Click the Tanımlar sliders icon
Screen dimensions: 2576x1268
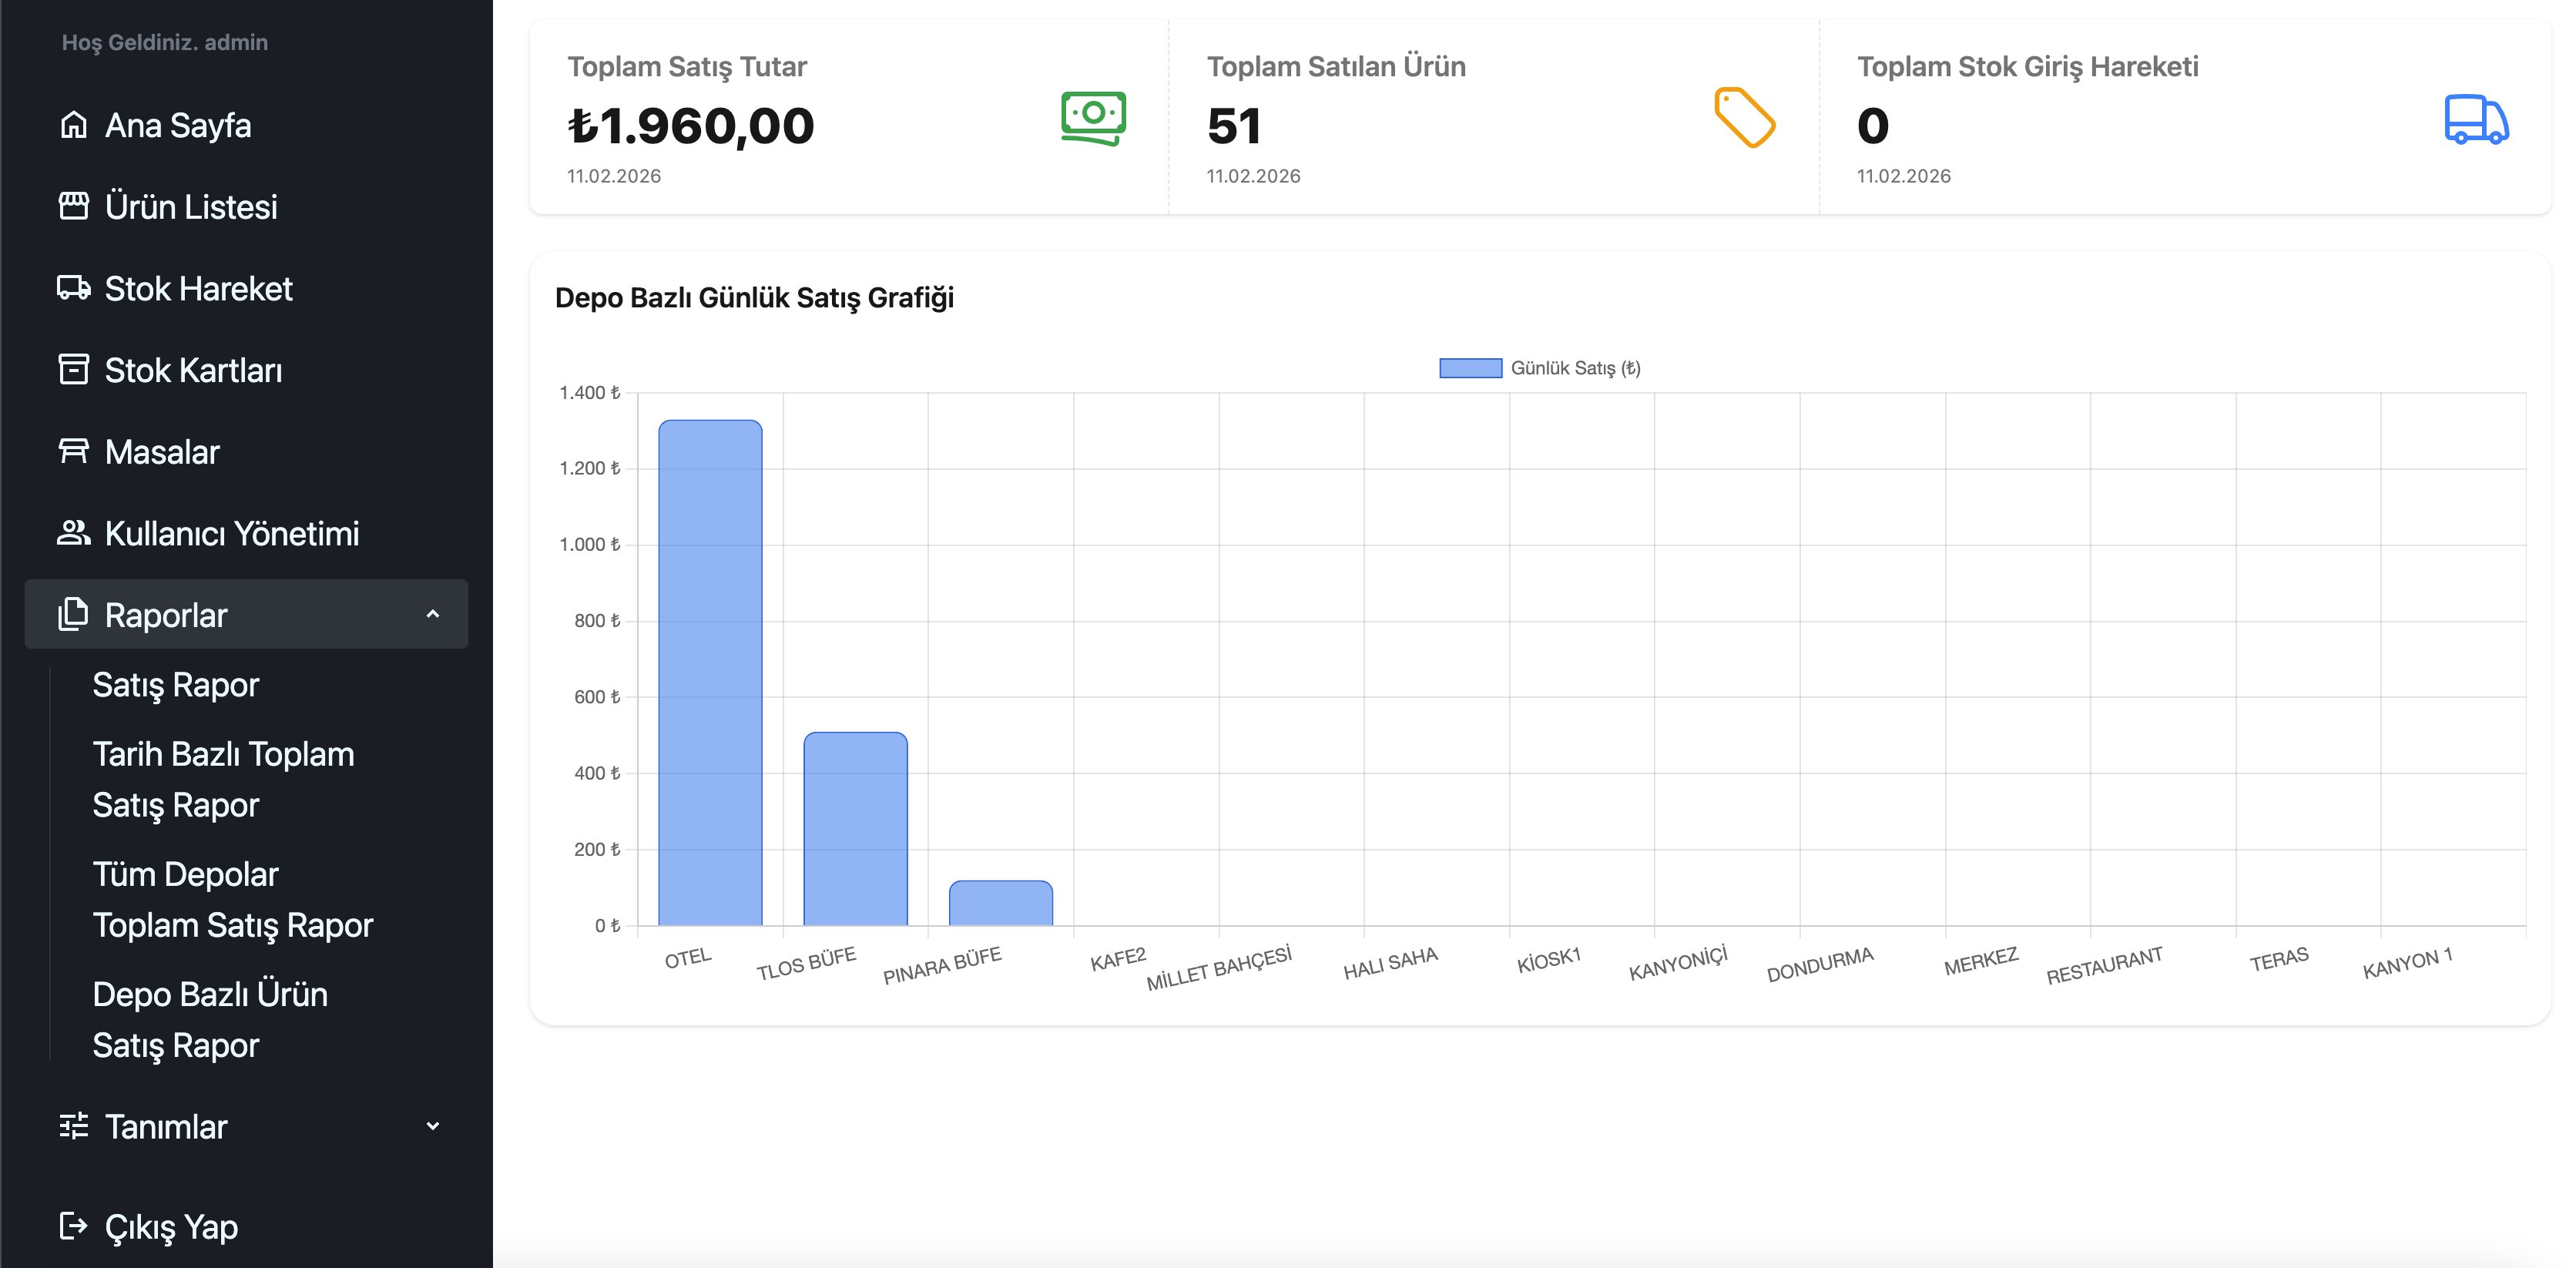click(73, 1126)
